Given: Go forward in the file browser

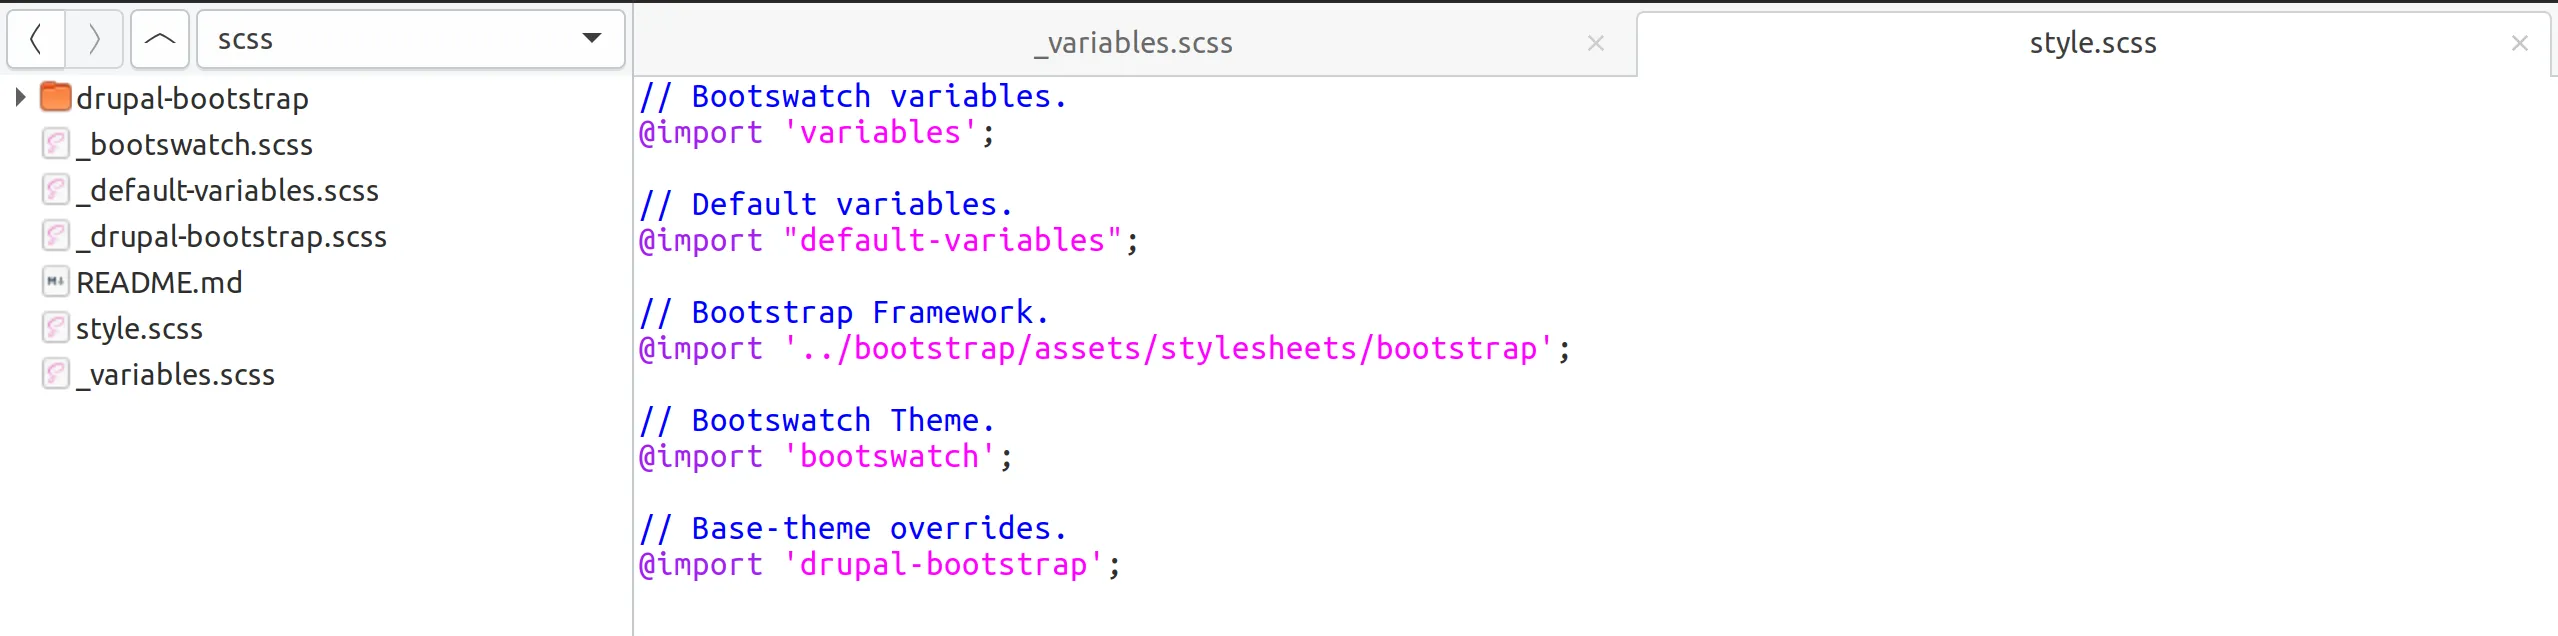Looking at the screenshot, I should pyautogui.click(x=94, y=40).
